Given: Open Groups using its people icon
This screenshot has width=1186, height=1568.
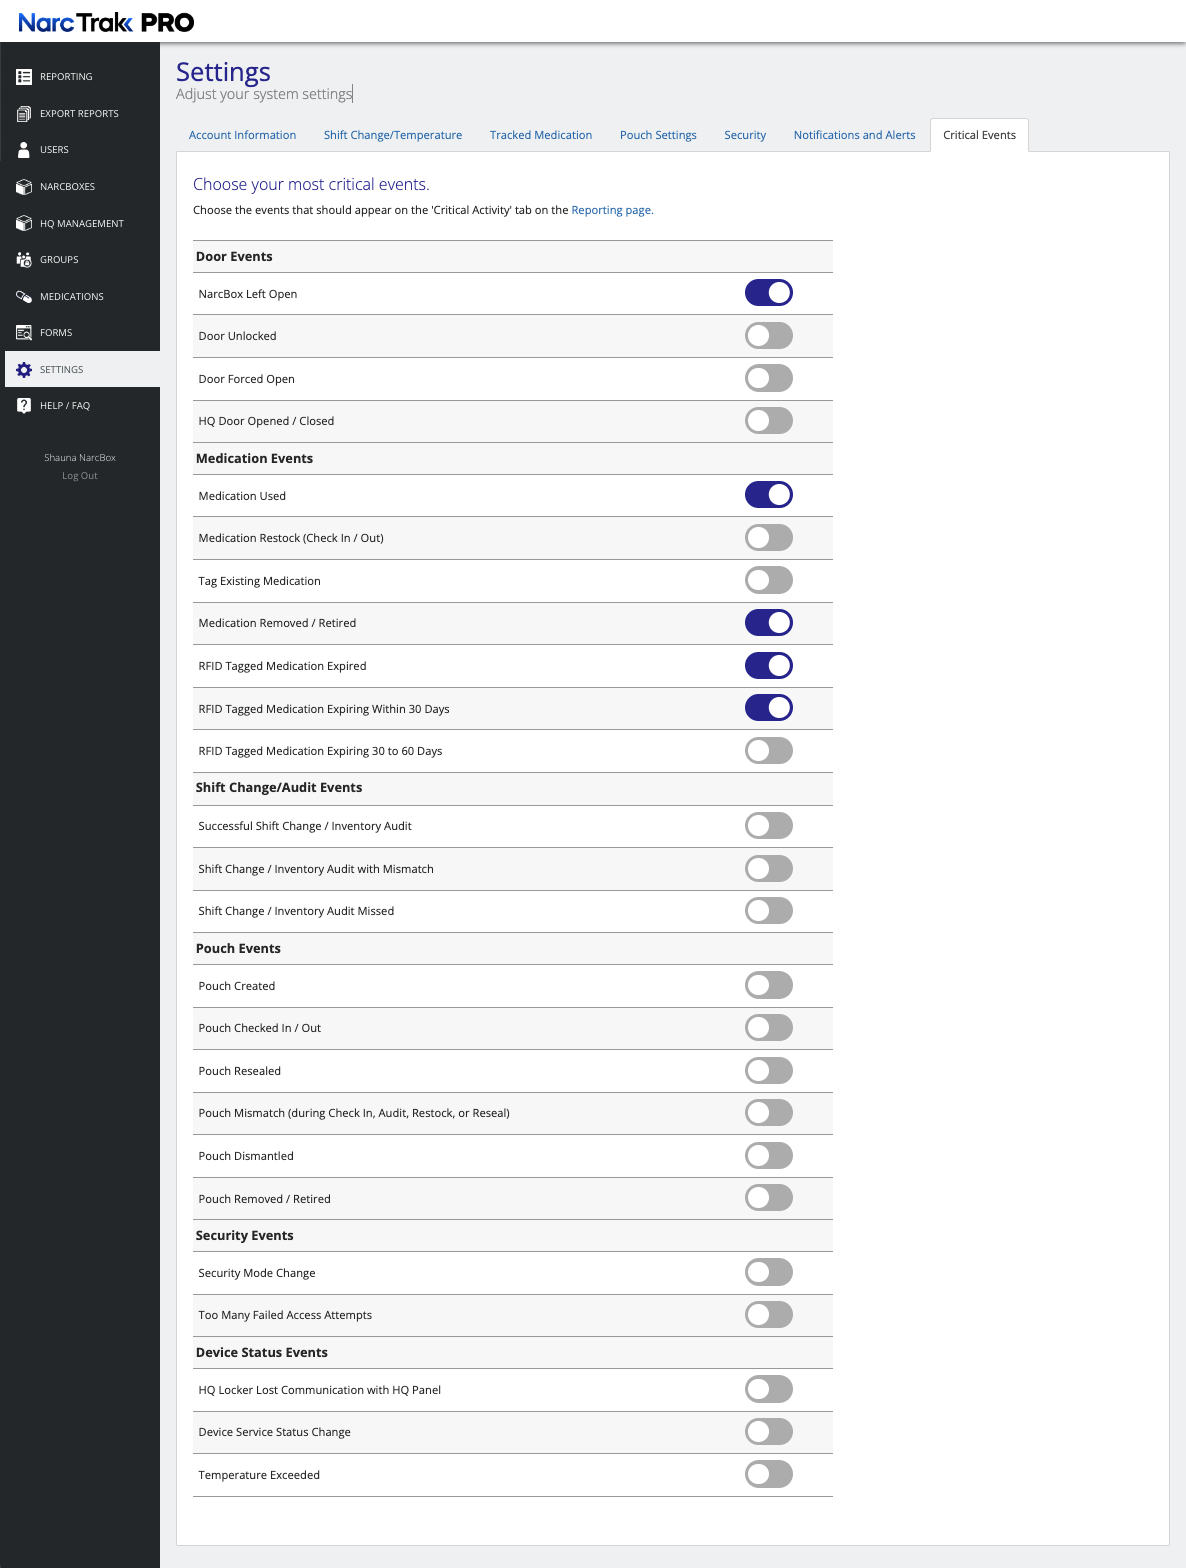Looking at the screenshot, I should point(24,260).
